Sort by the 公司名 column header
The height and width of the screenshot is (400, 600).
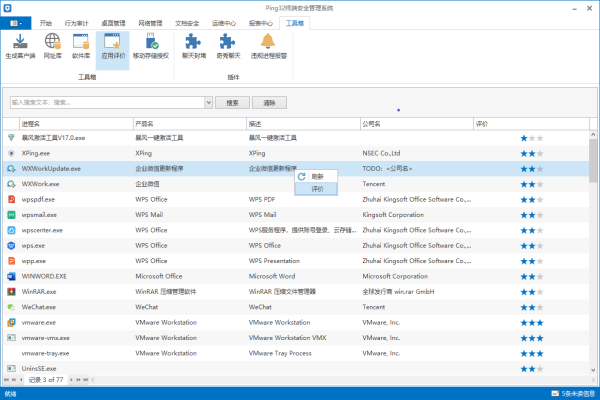(x=417, y=124)
